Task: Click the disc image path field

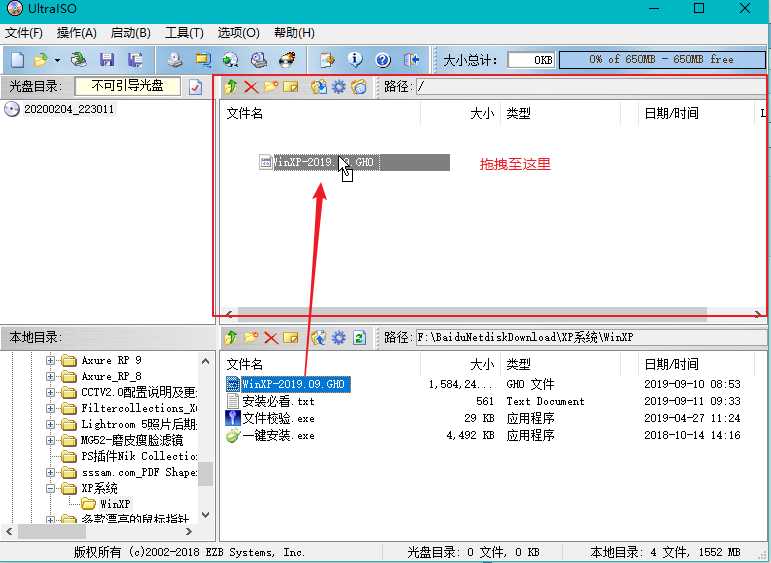Action: [591, 87]
